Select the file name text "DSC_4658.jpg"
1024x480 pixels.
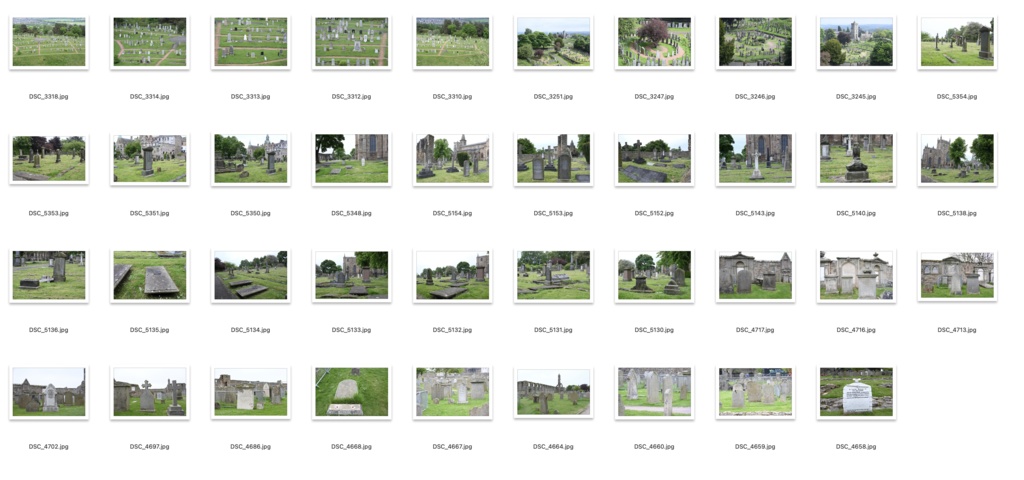pyautogui.click(x=856, y=447)
